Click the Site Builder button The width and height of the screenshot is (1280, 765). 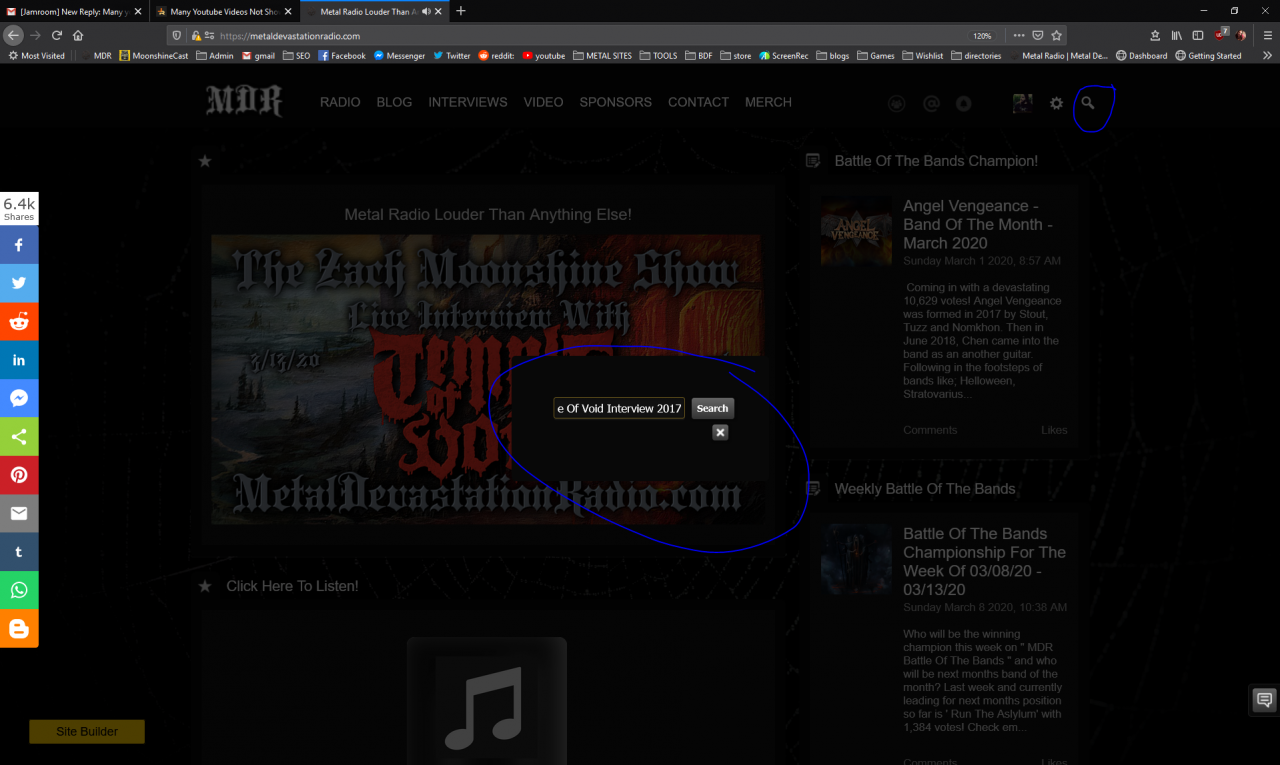click(87, 732)
